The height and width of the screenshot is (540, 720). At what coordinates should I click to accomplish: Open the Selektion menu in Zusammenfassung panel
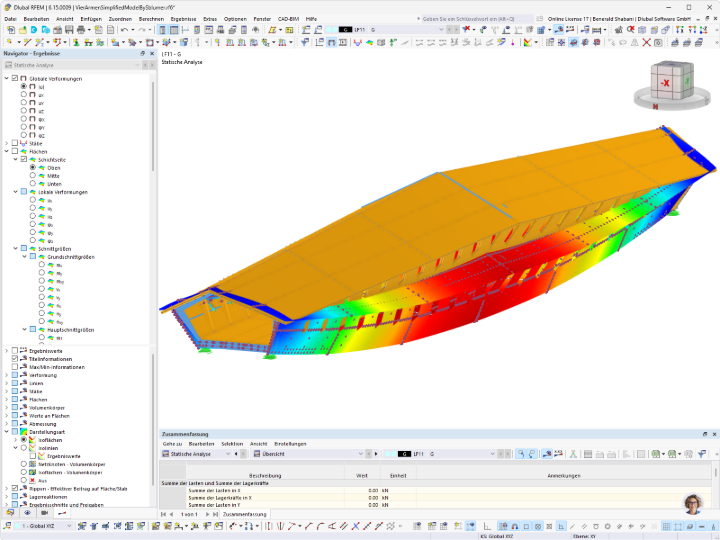click(232, 444)
